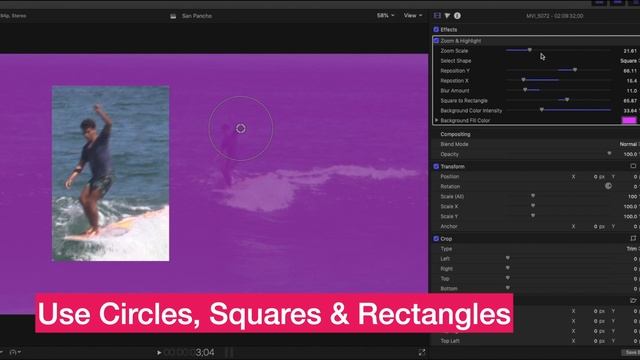Click the Background Color Intensity slider handle
The height and width of the screenshot is (360, 640).
pos(542,110)
